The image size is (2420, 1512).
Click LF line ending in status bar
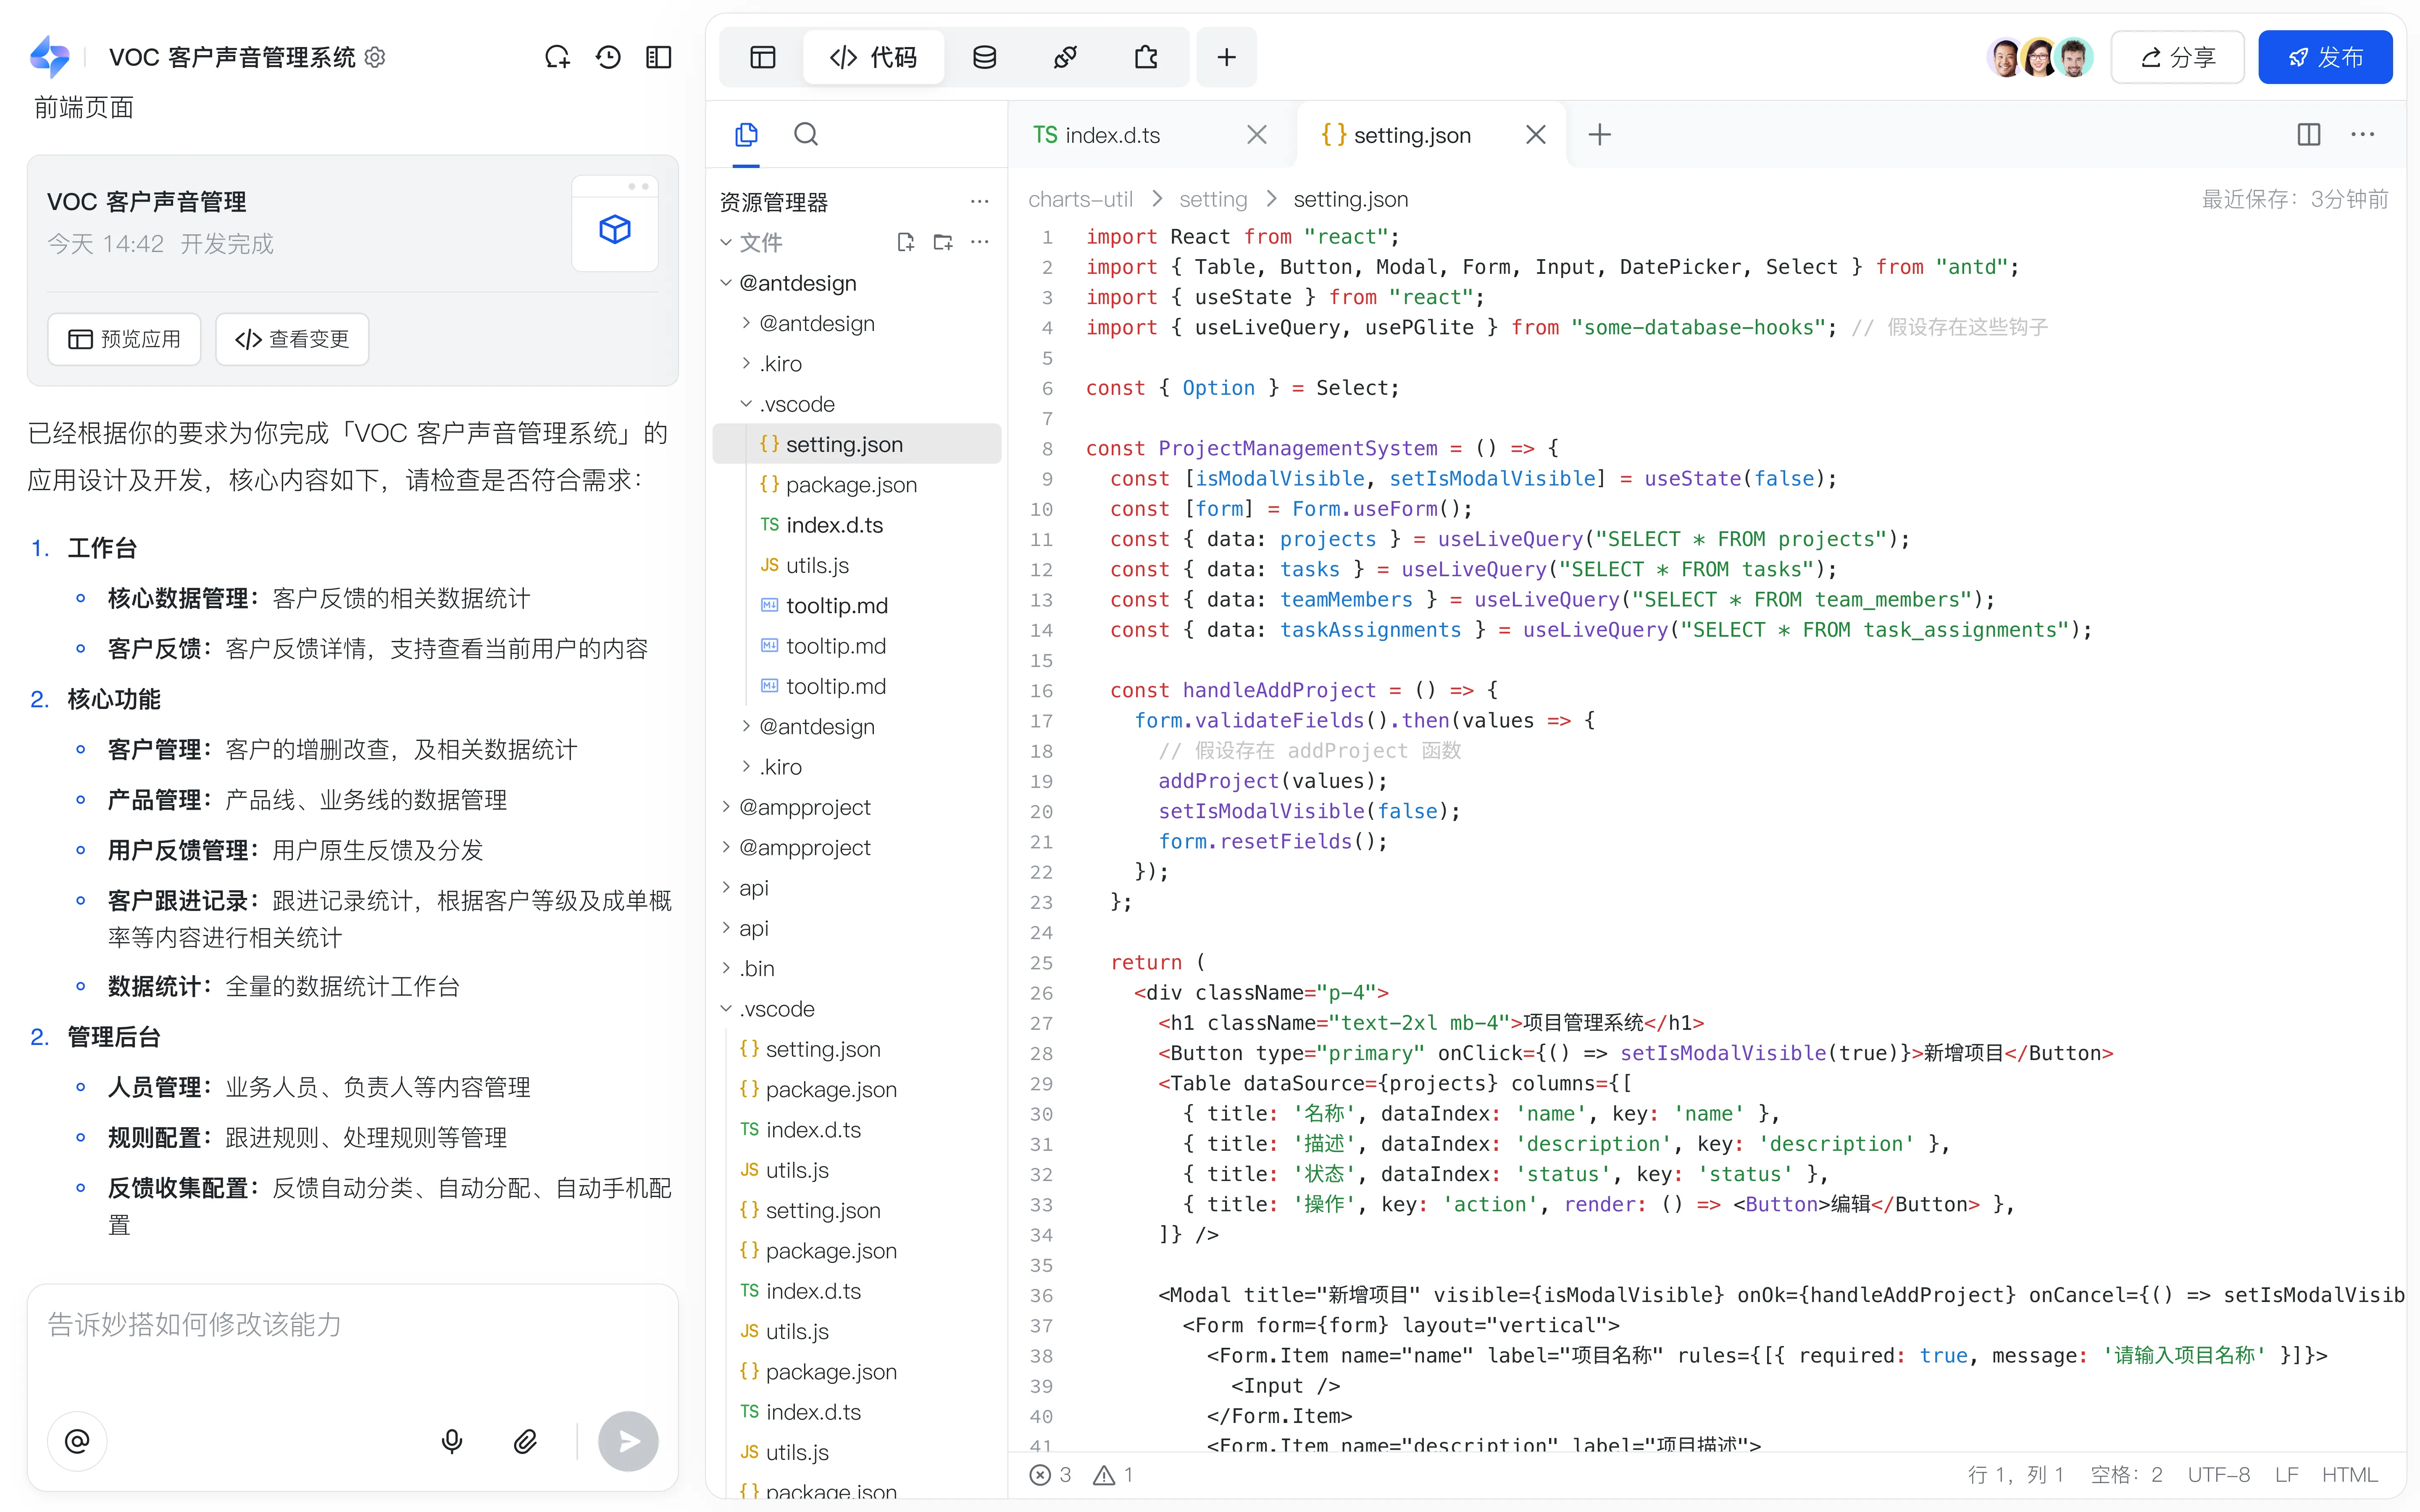click(2286, 1475)
